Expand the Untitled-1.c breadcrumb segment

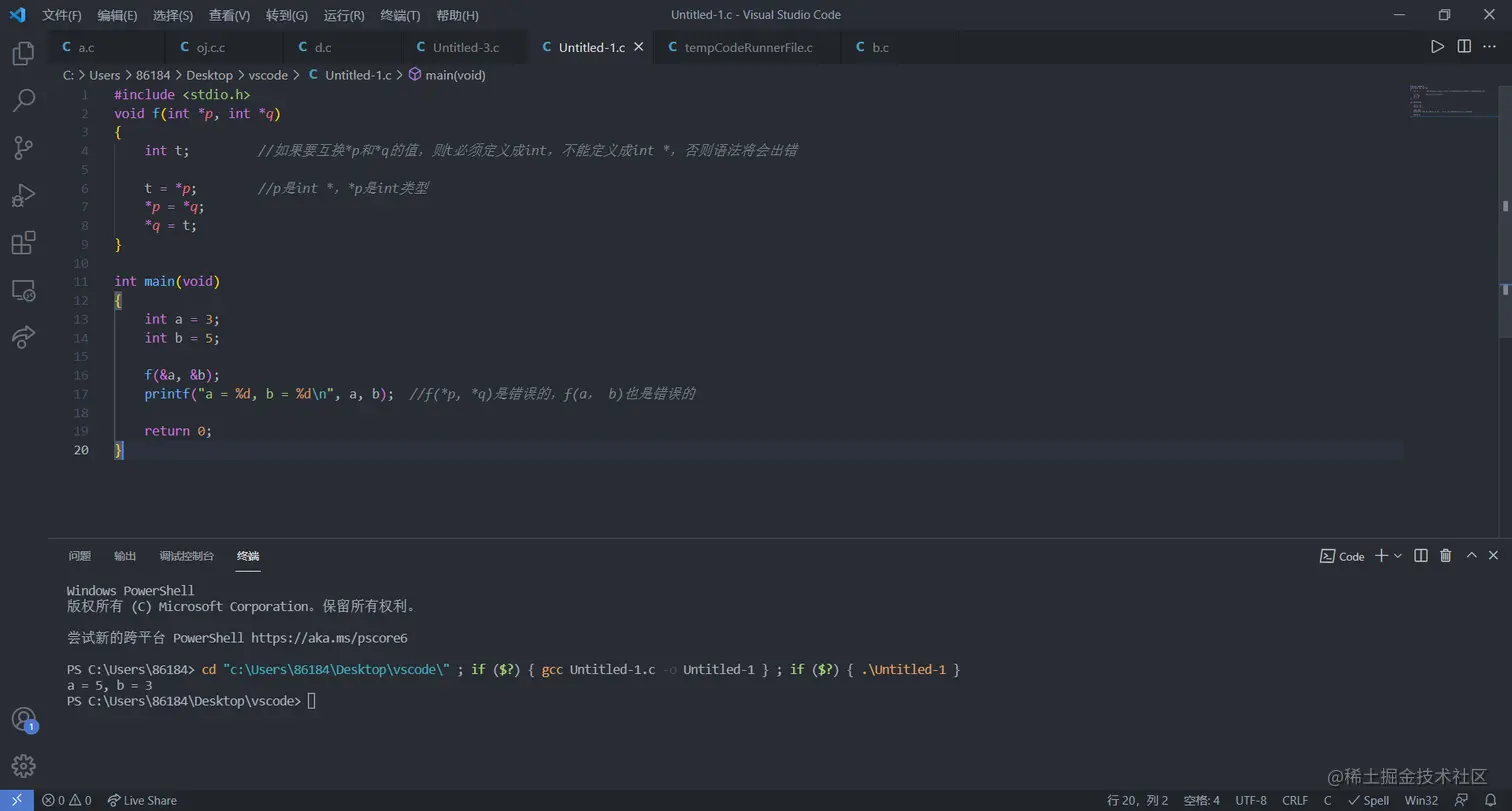[x=349, y=75]
